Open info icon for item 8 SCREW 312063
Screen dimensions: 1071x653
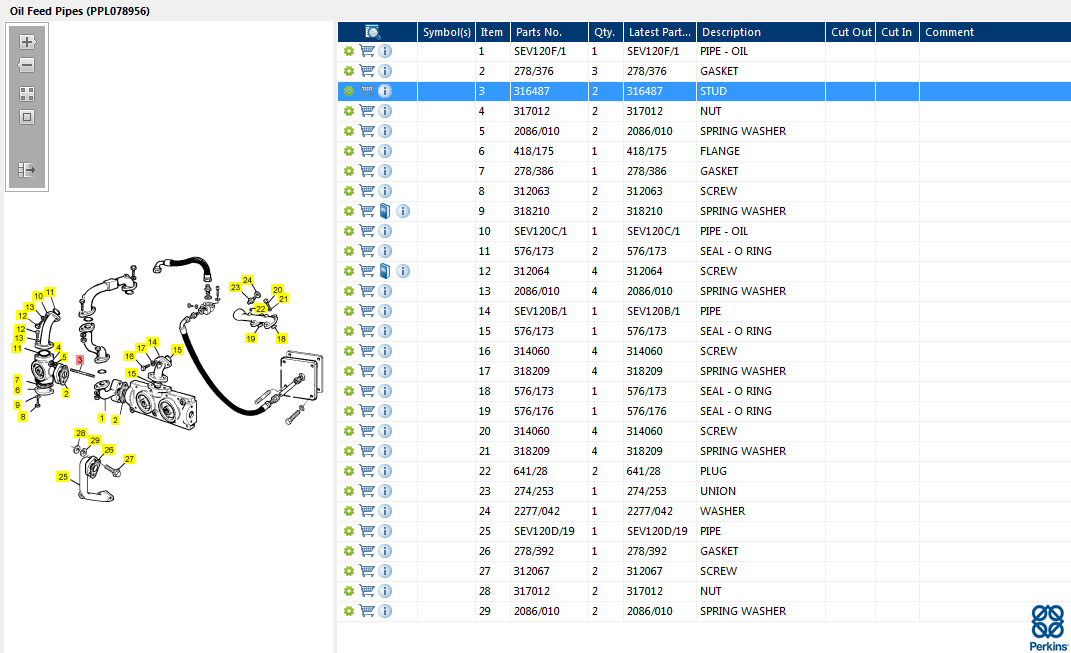click(385, 191)
